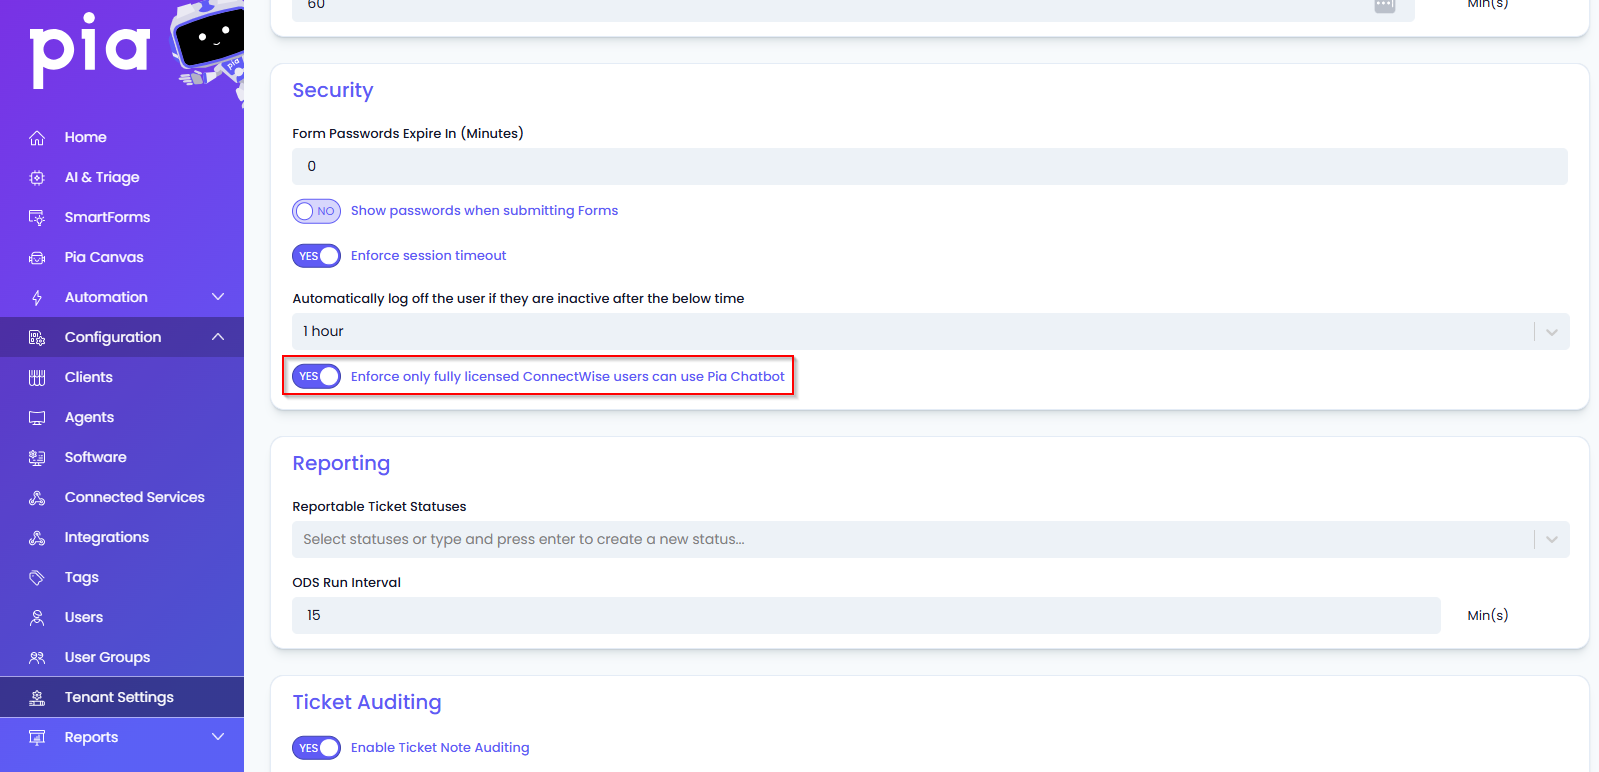Click the Min(s) label beside ODS interval

click(1488, 616)
